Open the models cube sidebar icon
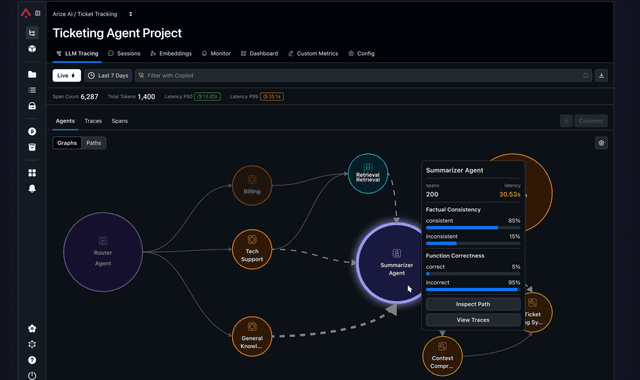Image resolution: width=640 pixels, height=380 pixels. (32, 49)
